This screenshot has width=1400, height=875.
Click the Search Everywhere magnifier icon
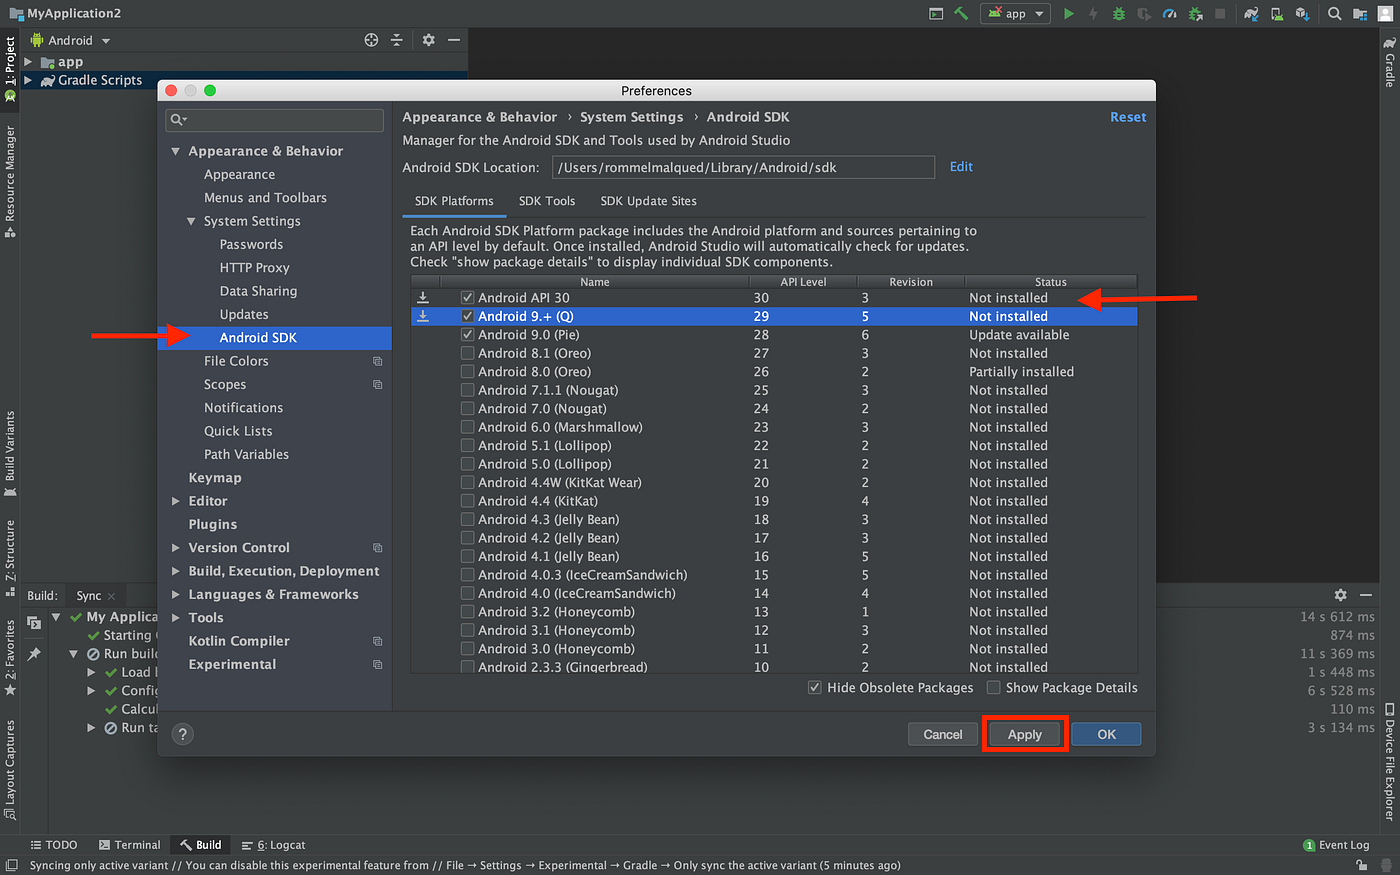[x=1335, y=14]
